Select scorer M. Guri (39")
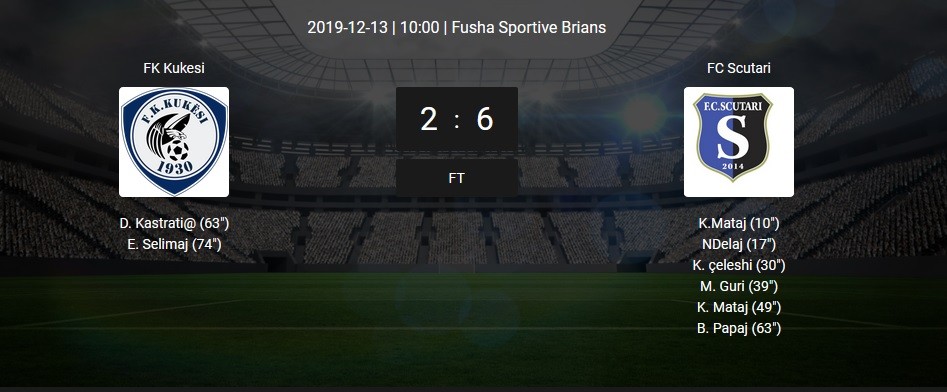This screenshot has width=947, height=392. tap(739, 286)
